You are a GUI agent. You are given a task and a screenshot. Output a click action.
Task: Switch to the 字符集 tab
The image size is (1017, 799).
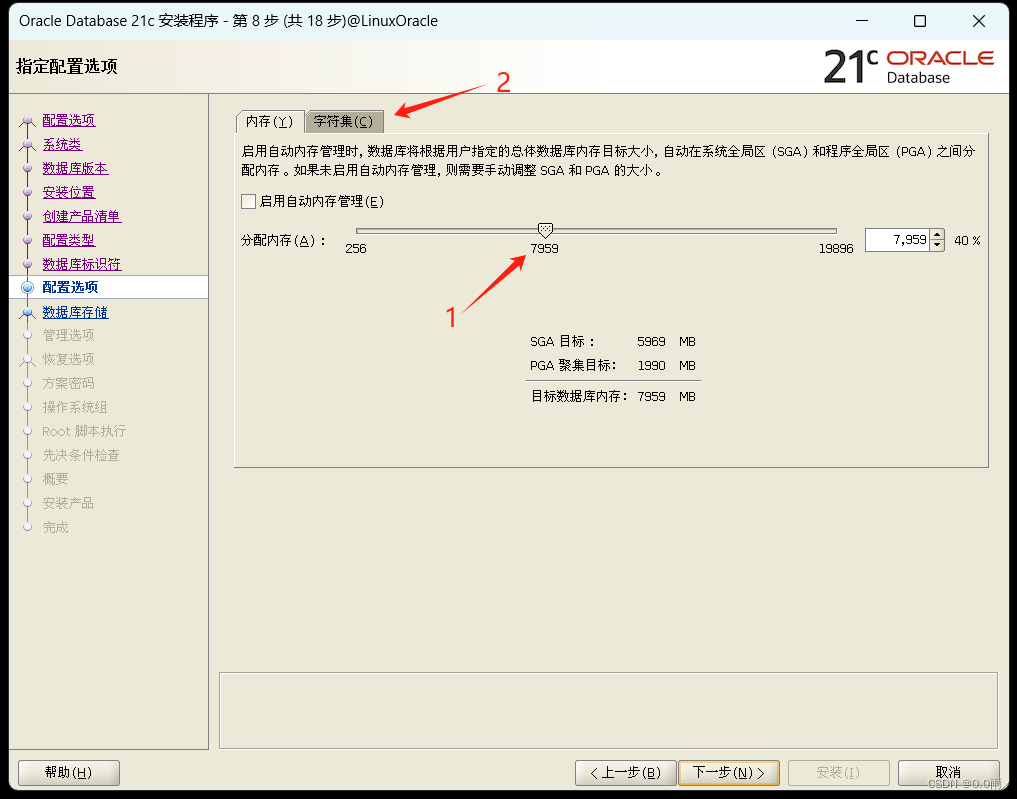[x=343, y=119]
